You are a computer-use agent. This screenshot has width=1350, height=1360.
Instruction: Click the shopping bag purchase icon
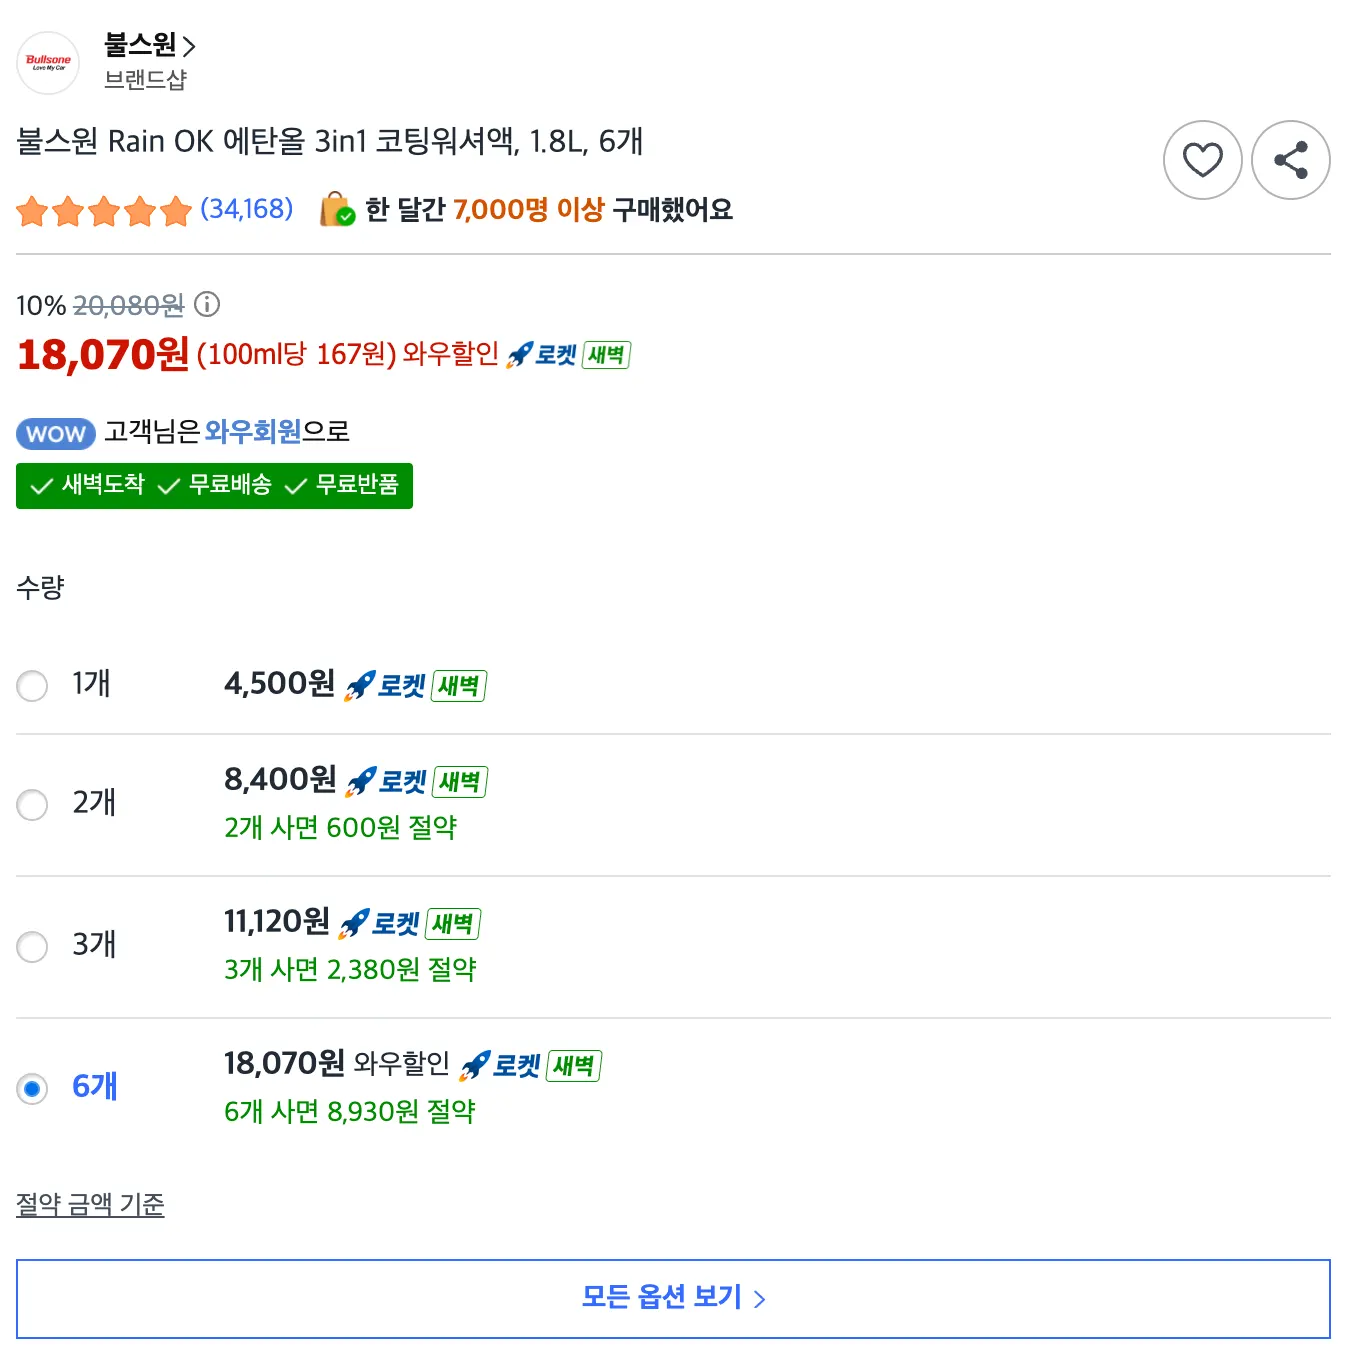click(337, 210)
